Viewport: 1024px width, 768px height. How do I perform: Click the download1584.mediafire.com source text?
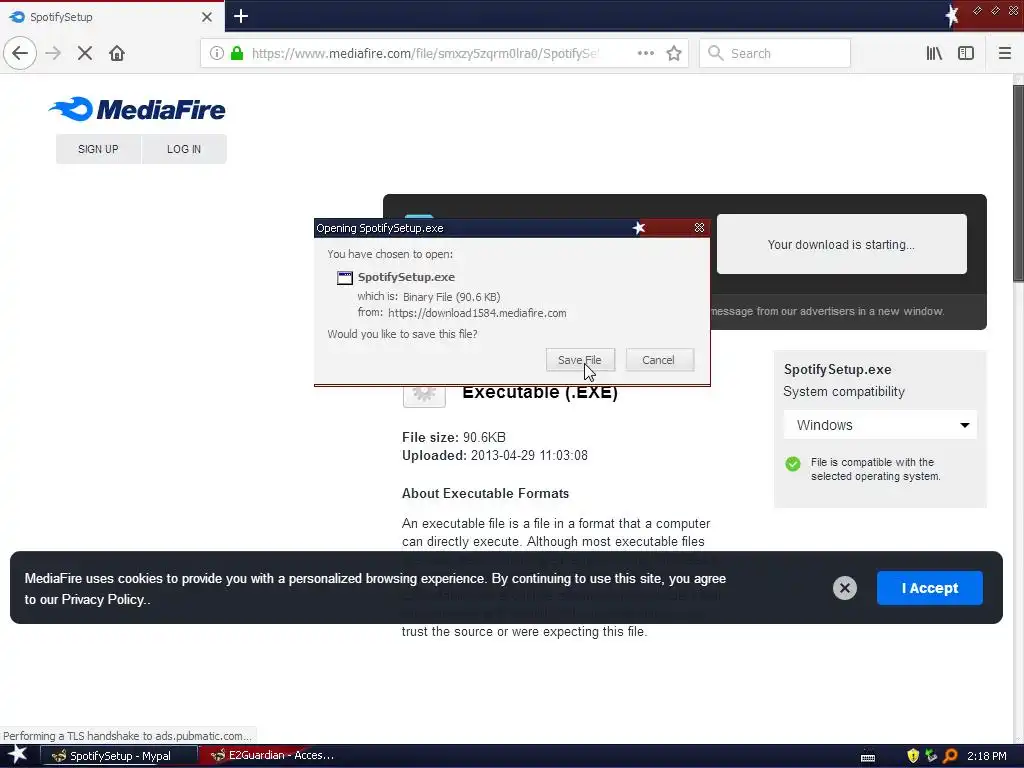click(x=477, y=313)
